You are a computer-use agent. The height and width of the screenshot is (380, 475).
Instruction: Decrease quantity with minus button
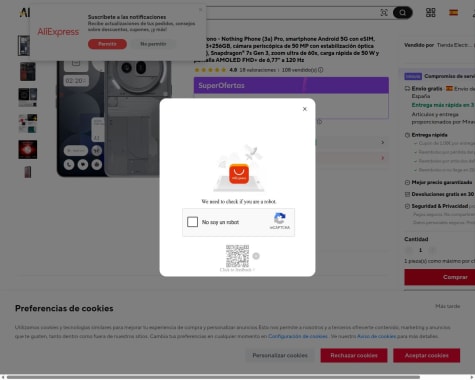point(409,250)
